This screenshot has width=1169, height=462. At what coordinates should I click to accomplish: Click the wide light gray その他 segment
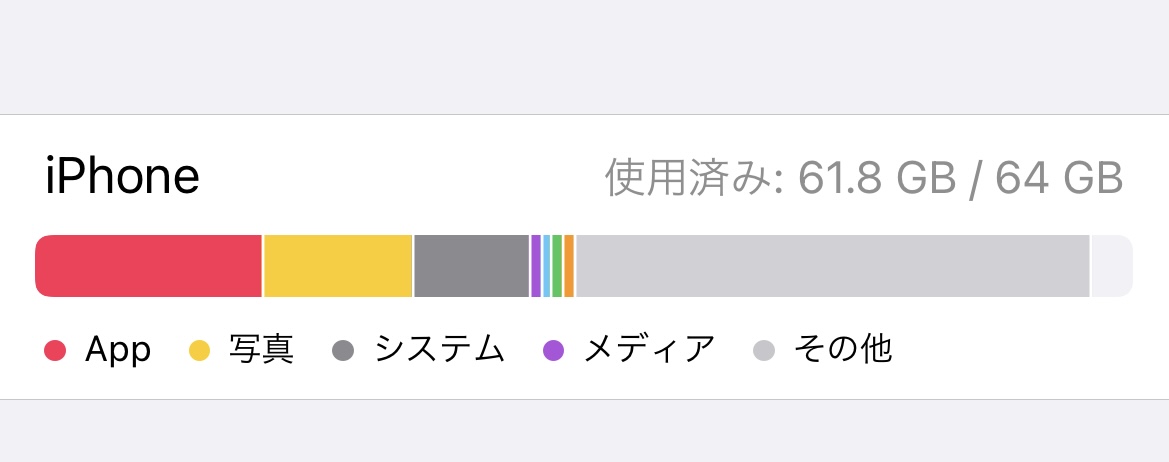point(832,266)
